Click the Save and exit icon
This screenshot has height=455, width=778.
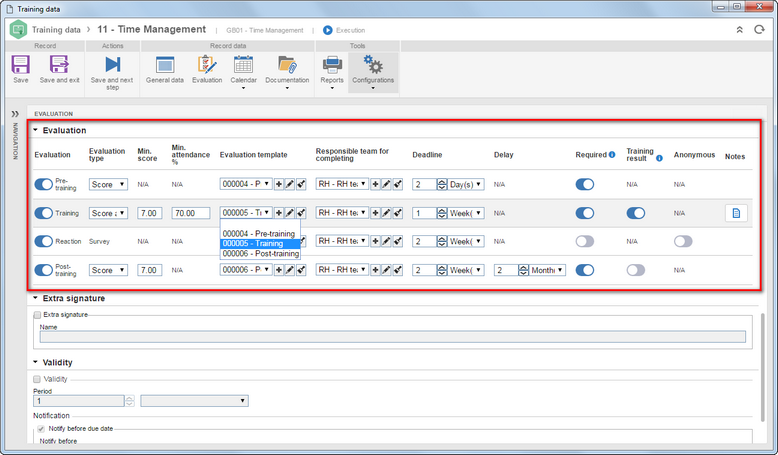pyautogui.click(x=59, y=69)
